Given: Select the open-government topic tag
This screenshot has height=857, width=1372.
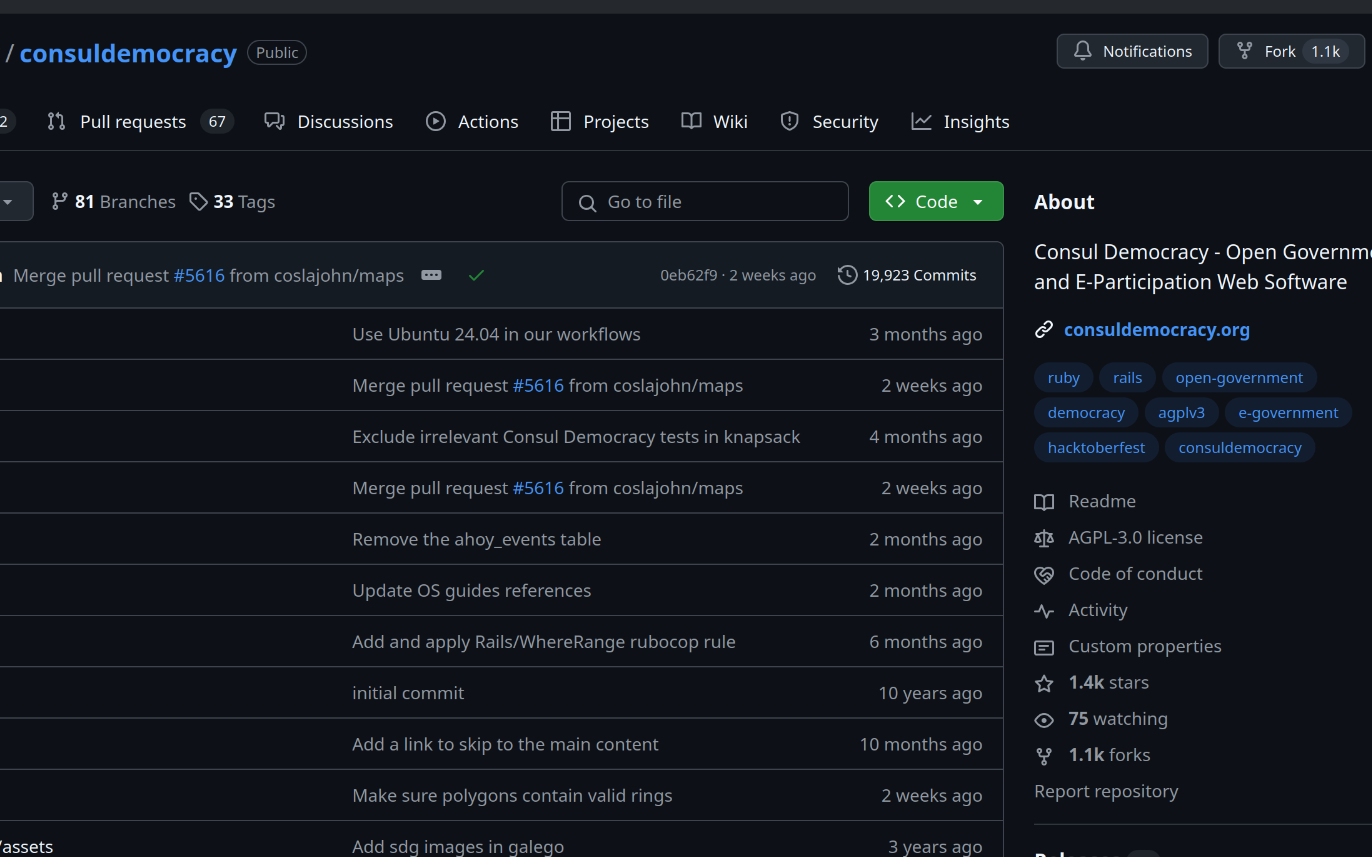Looking at the screenshot, I should [1239, 378].
